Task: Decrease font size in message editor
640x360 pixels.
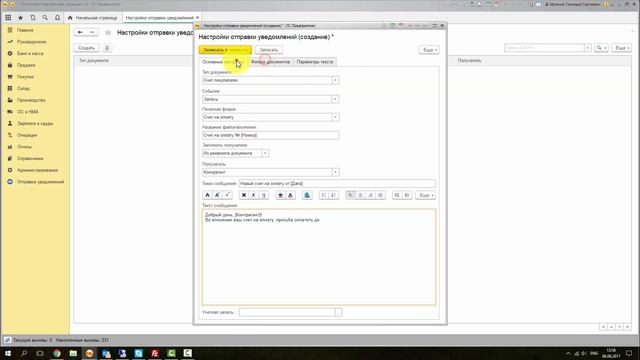Action: point(228,195)
